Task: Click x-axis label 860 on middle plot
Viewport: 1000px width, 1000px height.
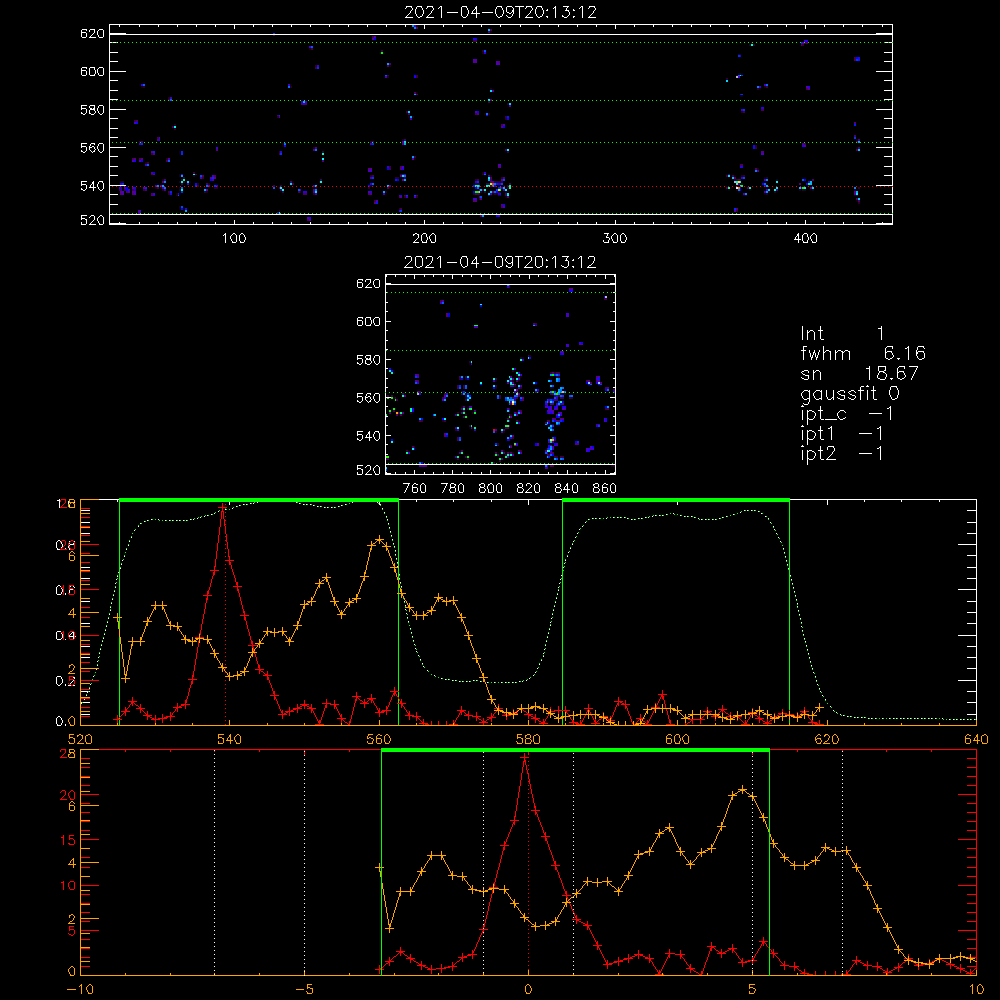Action: (605, 489)
